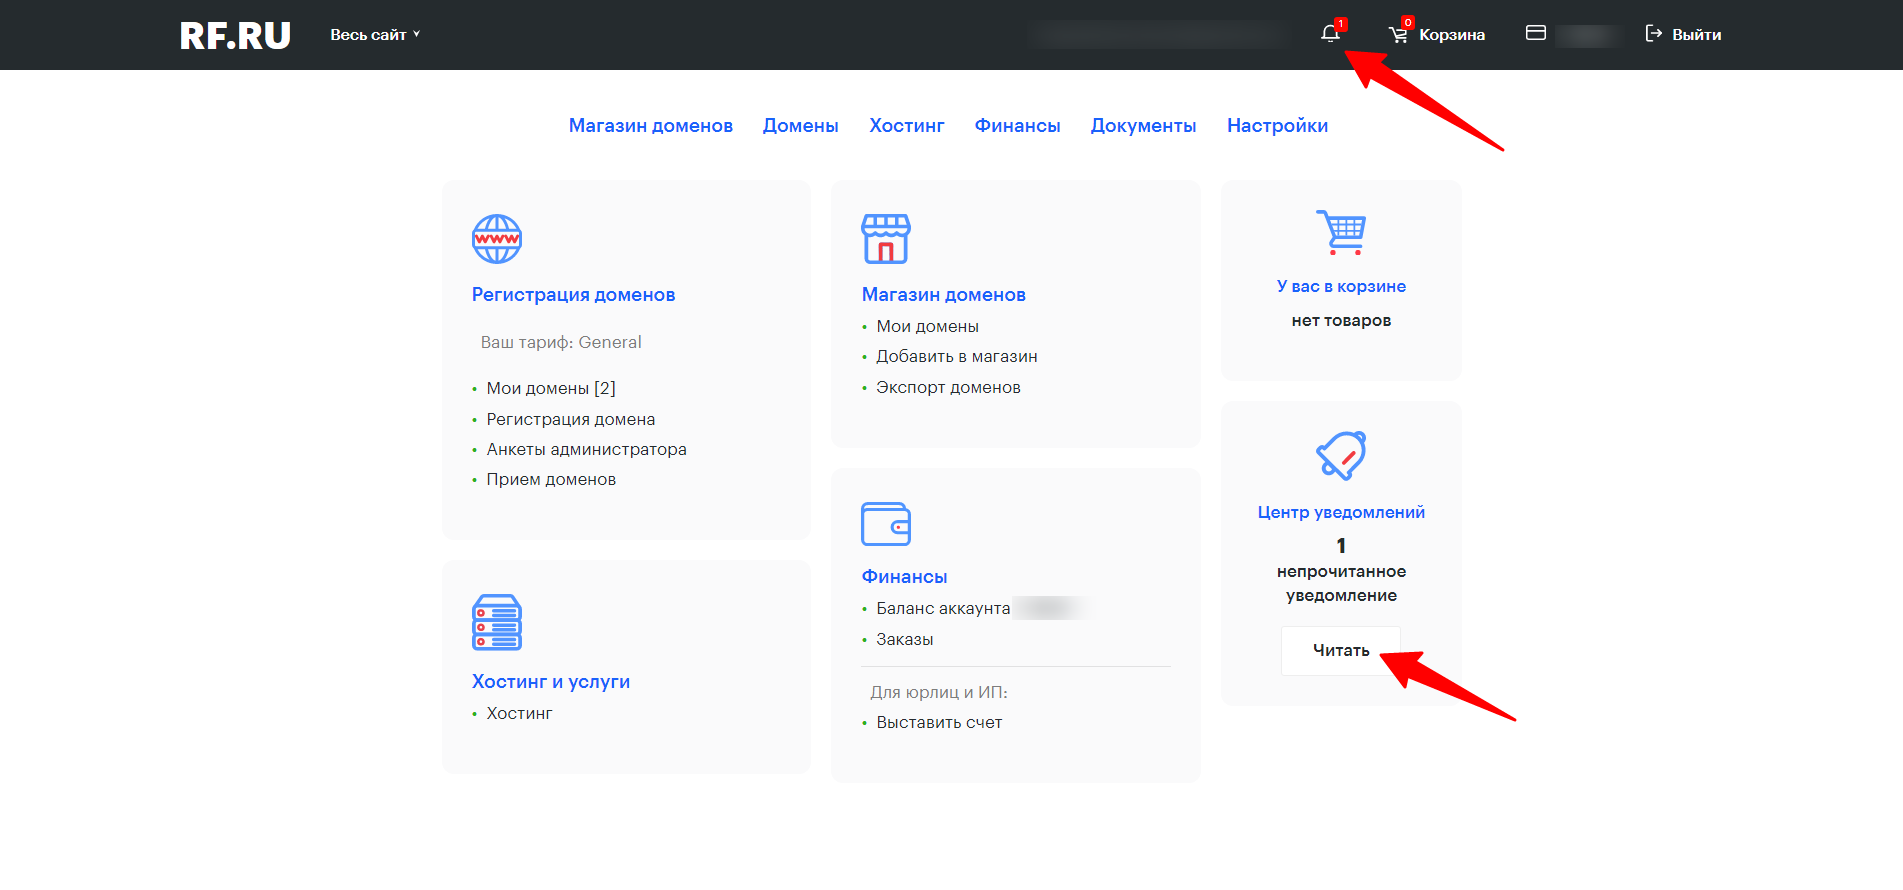1903x890 pixels.
Task: Click the Выйти logout link
Action: click(1683, 35)
